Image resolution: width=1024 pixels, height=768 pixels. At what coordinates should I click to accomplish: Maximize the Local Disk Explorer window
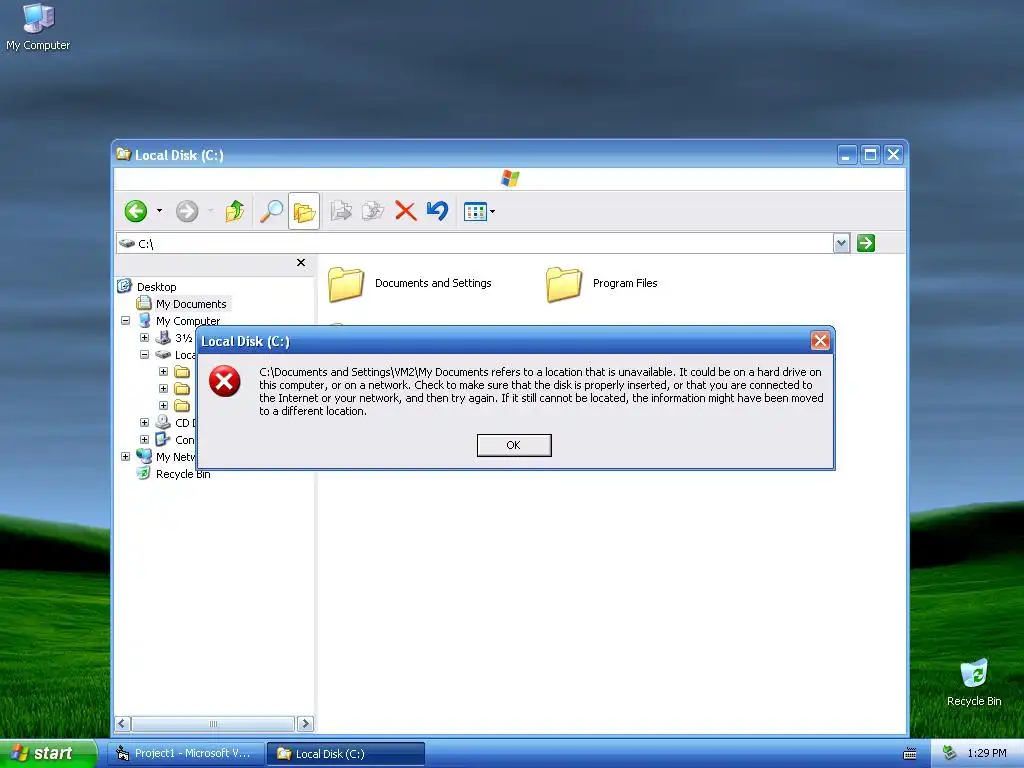(x=870, y=155)
